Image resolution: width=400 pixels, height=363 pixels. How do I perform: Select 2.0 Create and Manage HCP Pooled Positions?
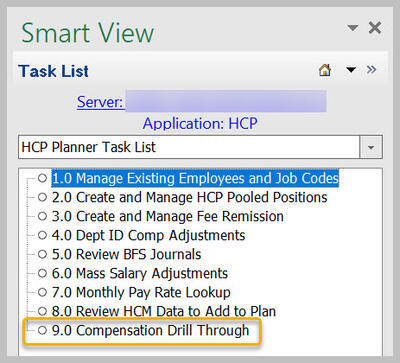click(189, 197)
